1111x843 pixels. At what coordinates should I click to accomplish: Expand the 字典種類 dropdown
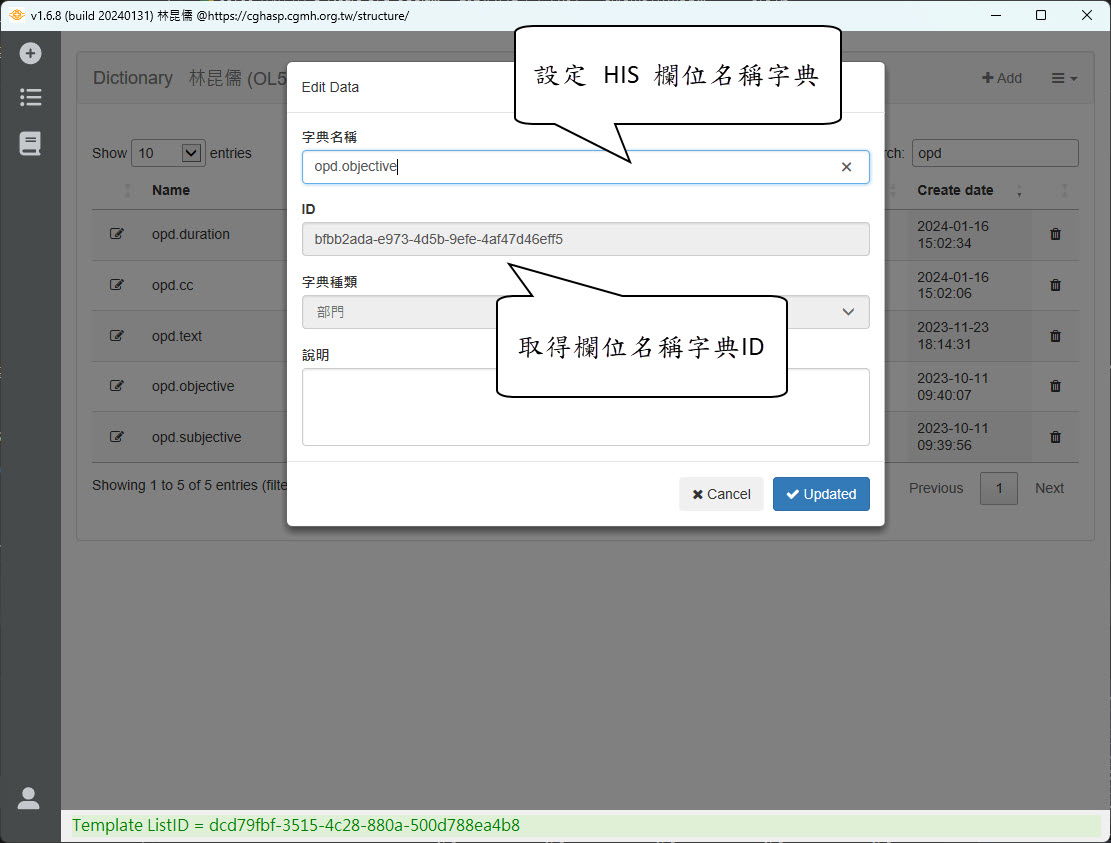pyautogui.click(x=585, y=312)
